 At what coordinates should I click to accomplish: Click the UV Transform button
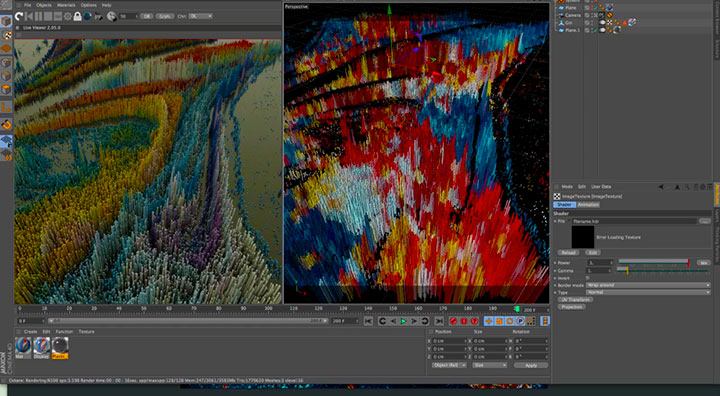pyautogui.click(x=576, y=300)
